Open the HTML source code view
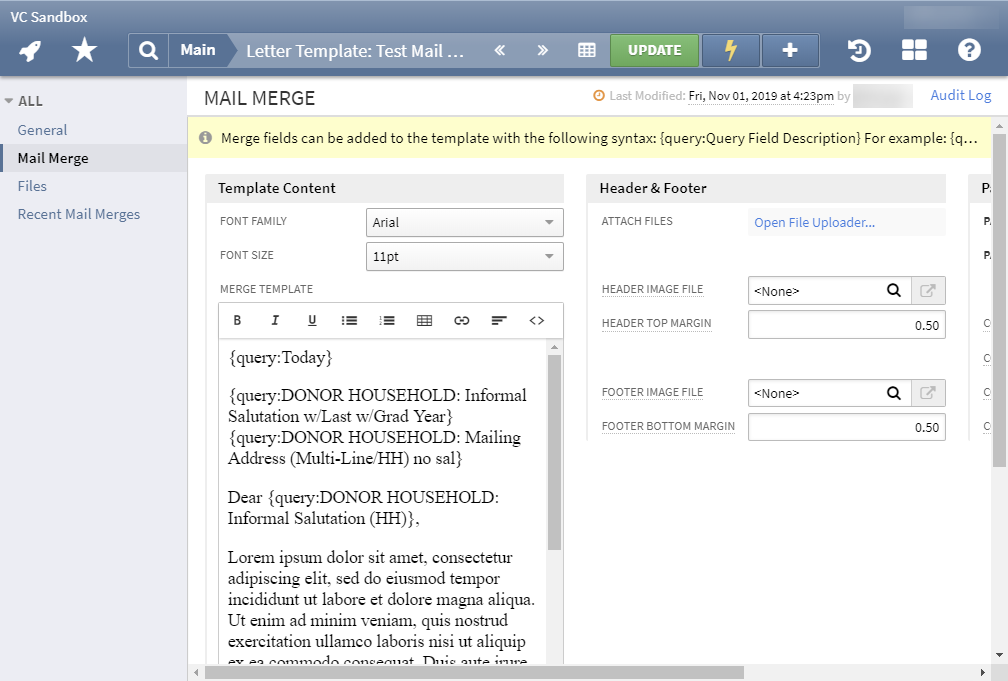Screen dimensions: 1008x681 tap(537, 320)
